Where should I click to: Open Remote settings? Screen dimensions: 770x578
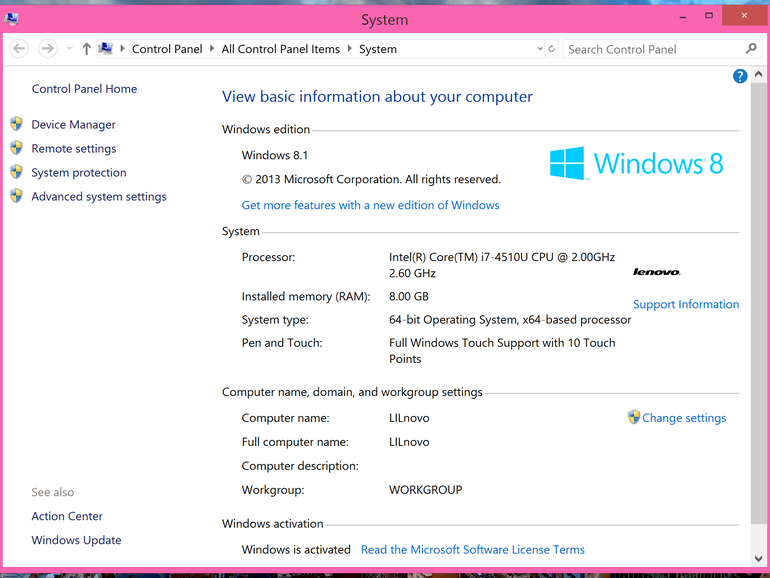coord(74,149)
